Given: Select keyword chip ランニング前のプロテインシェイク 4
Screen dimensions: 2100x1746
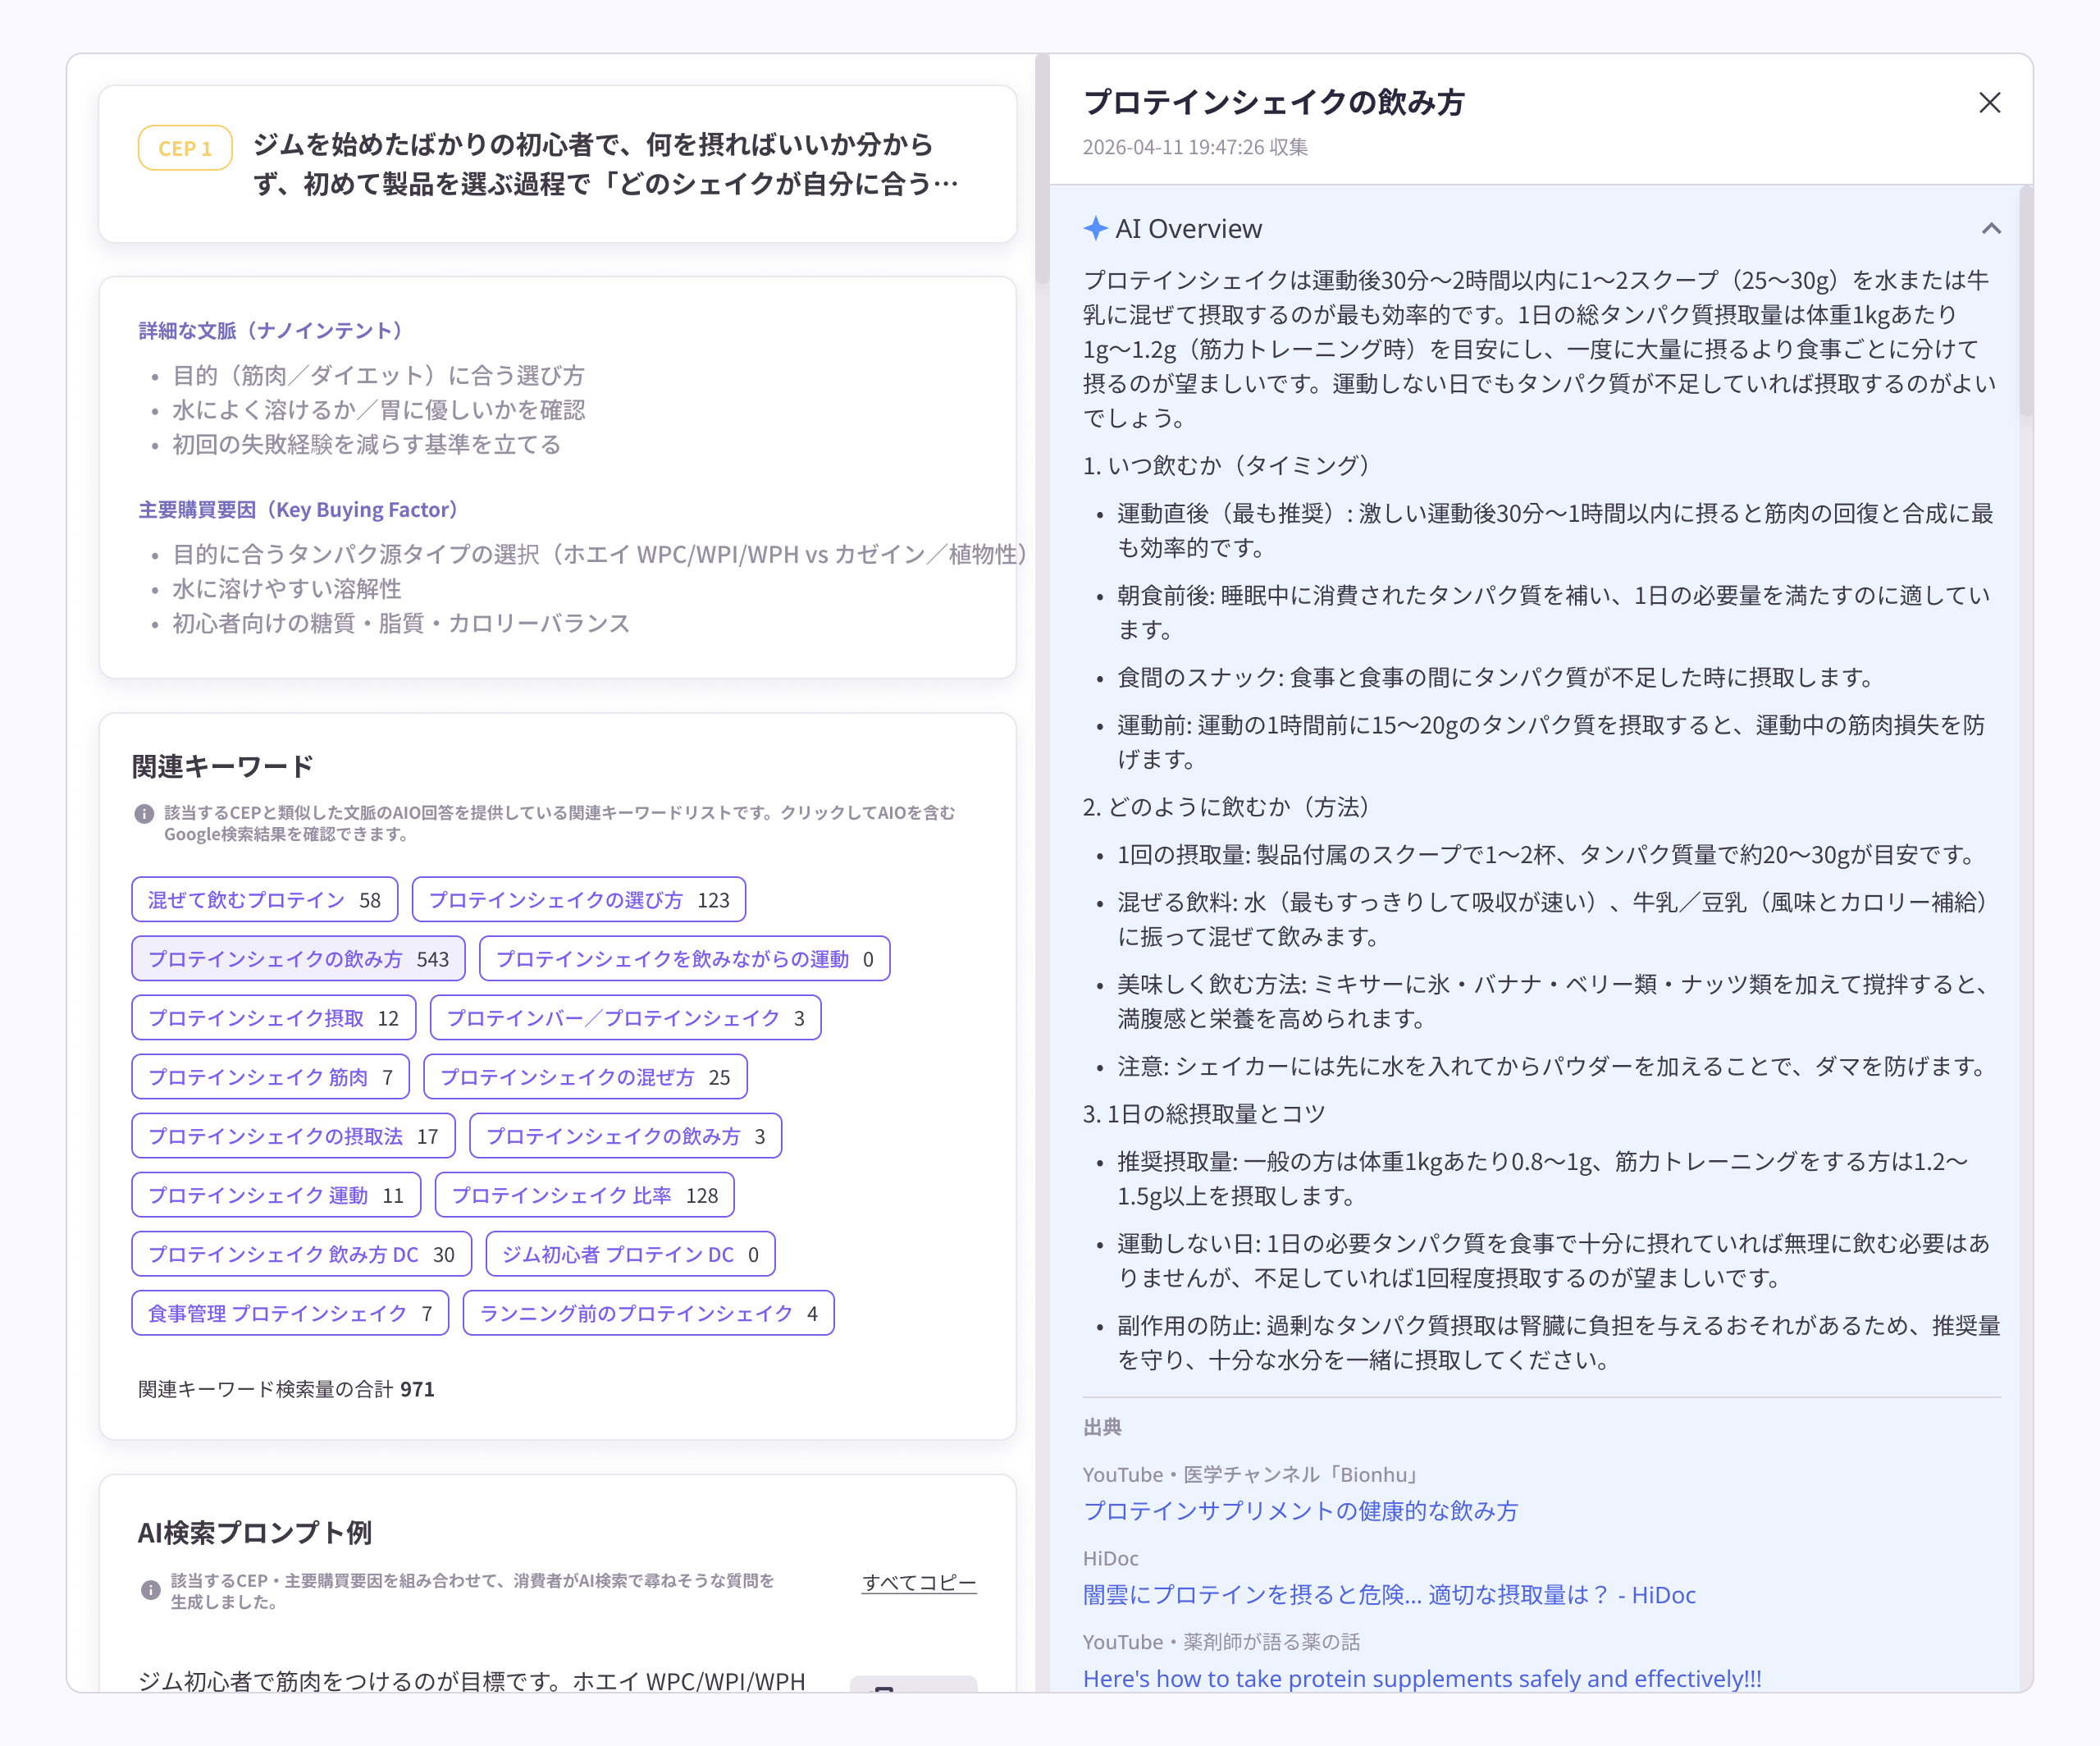Looking at the screenshot, I should click(649, 1313).
